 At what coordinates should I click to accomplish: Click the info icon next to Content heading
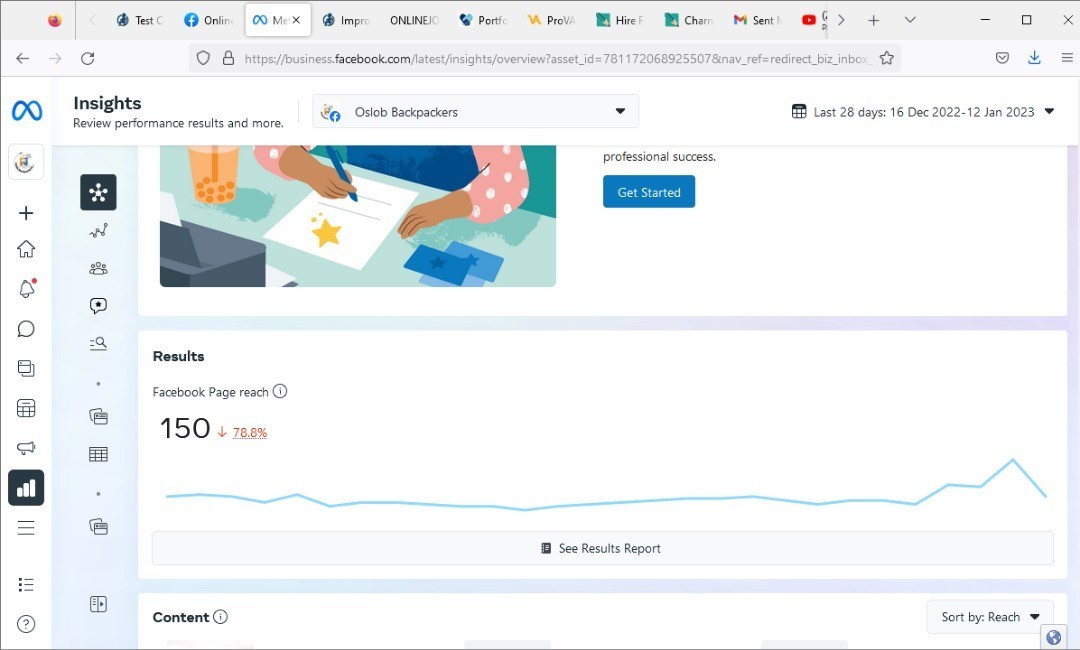click(220, 617)
